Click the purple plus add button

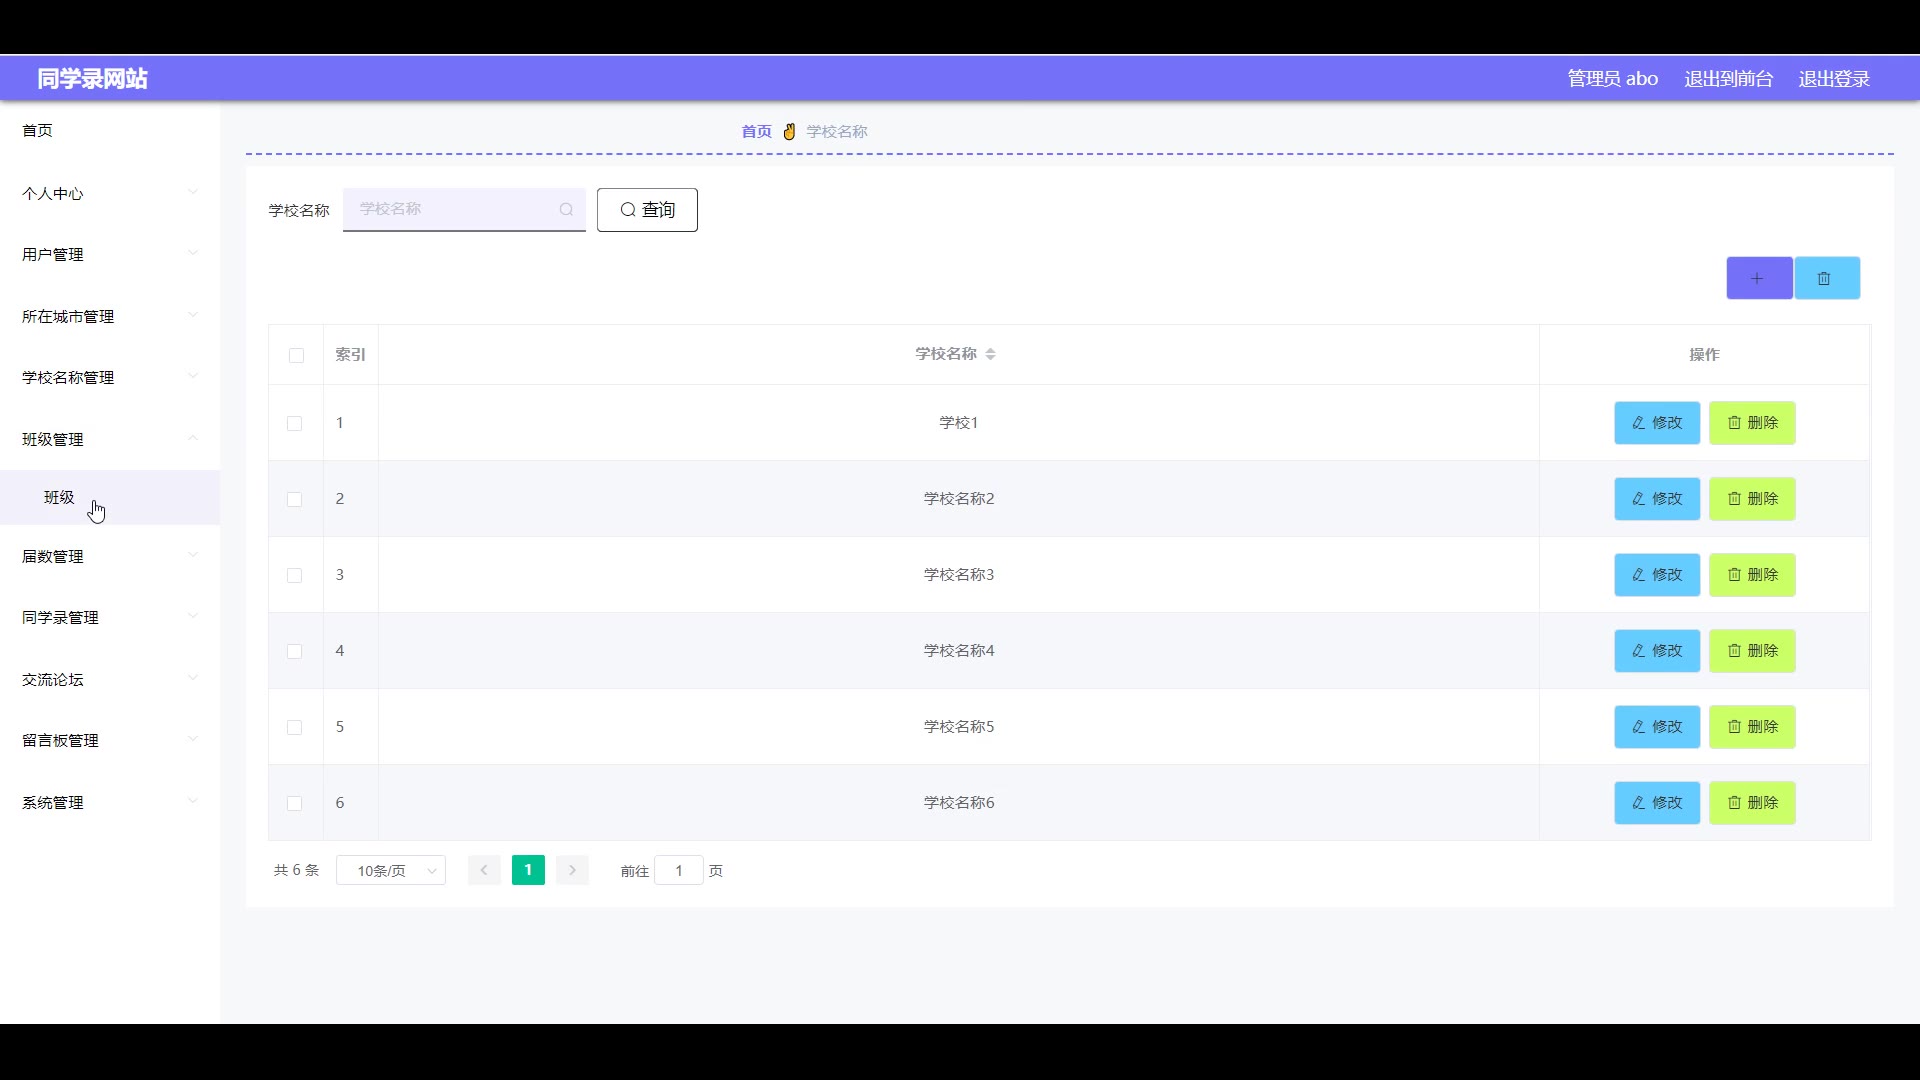click(x=1758, y=278)
